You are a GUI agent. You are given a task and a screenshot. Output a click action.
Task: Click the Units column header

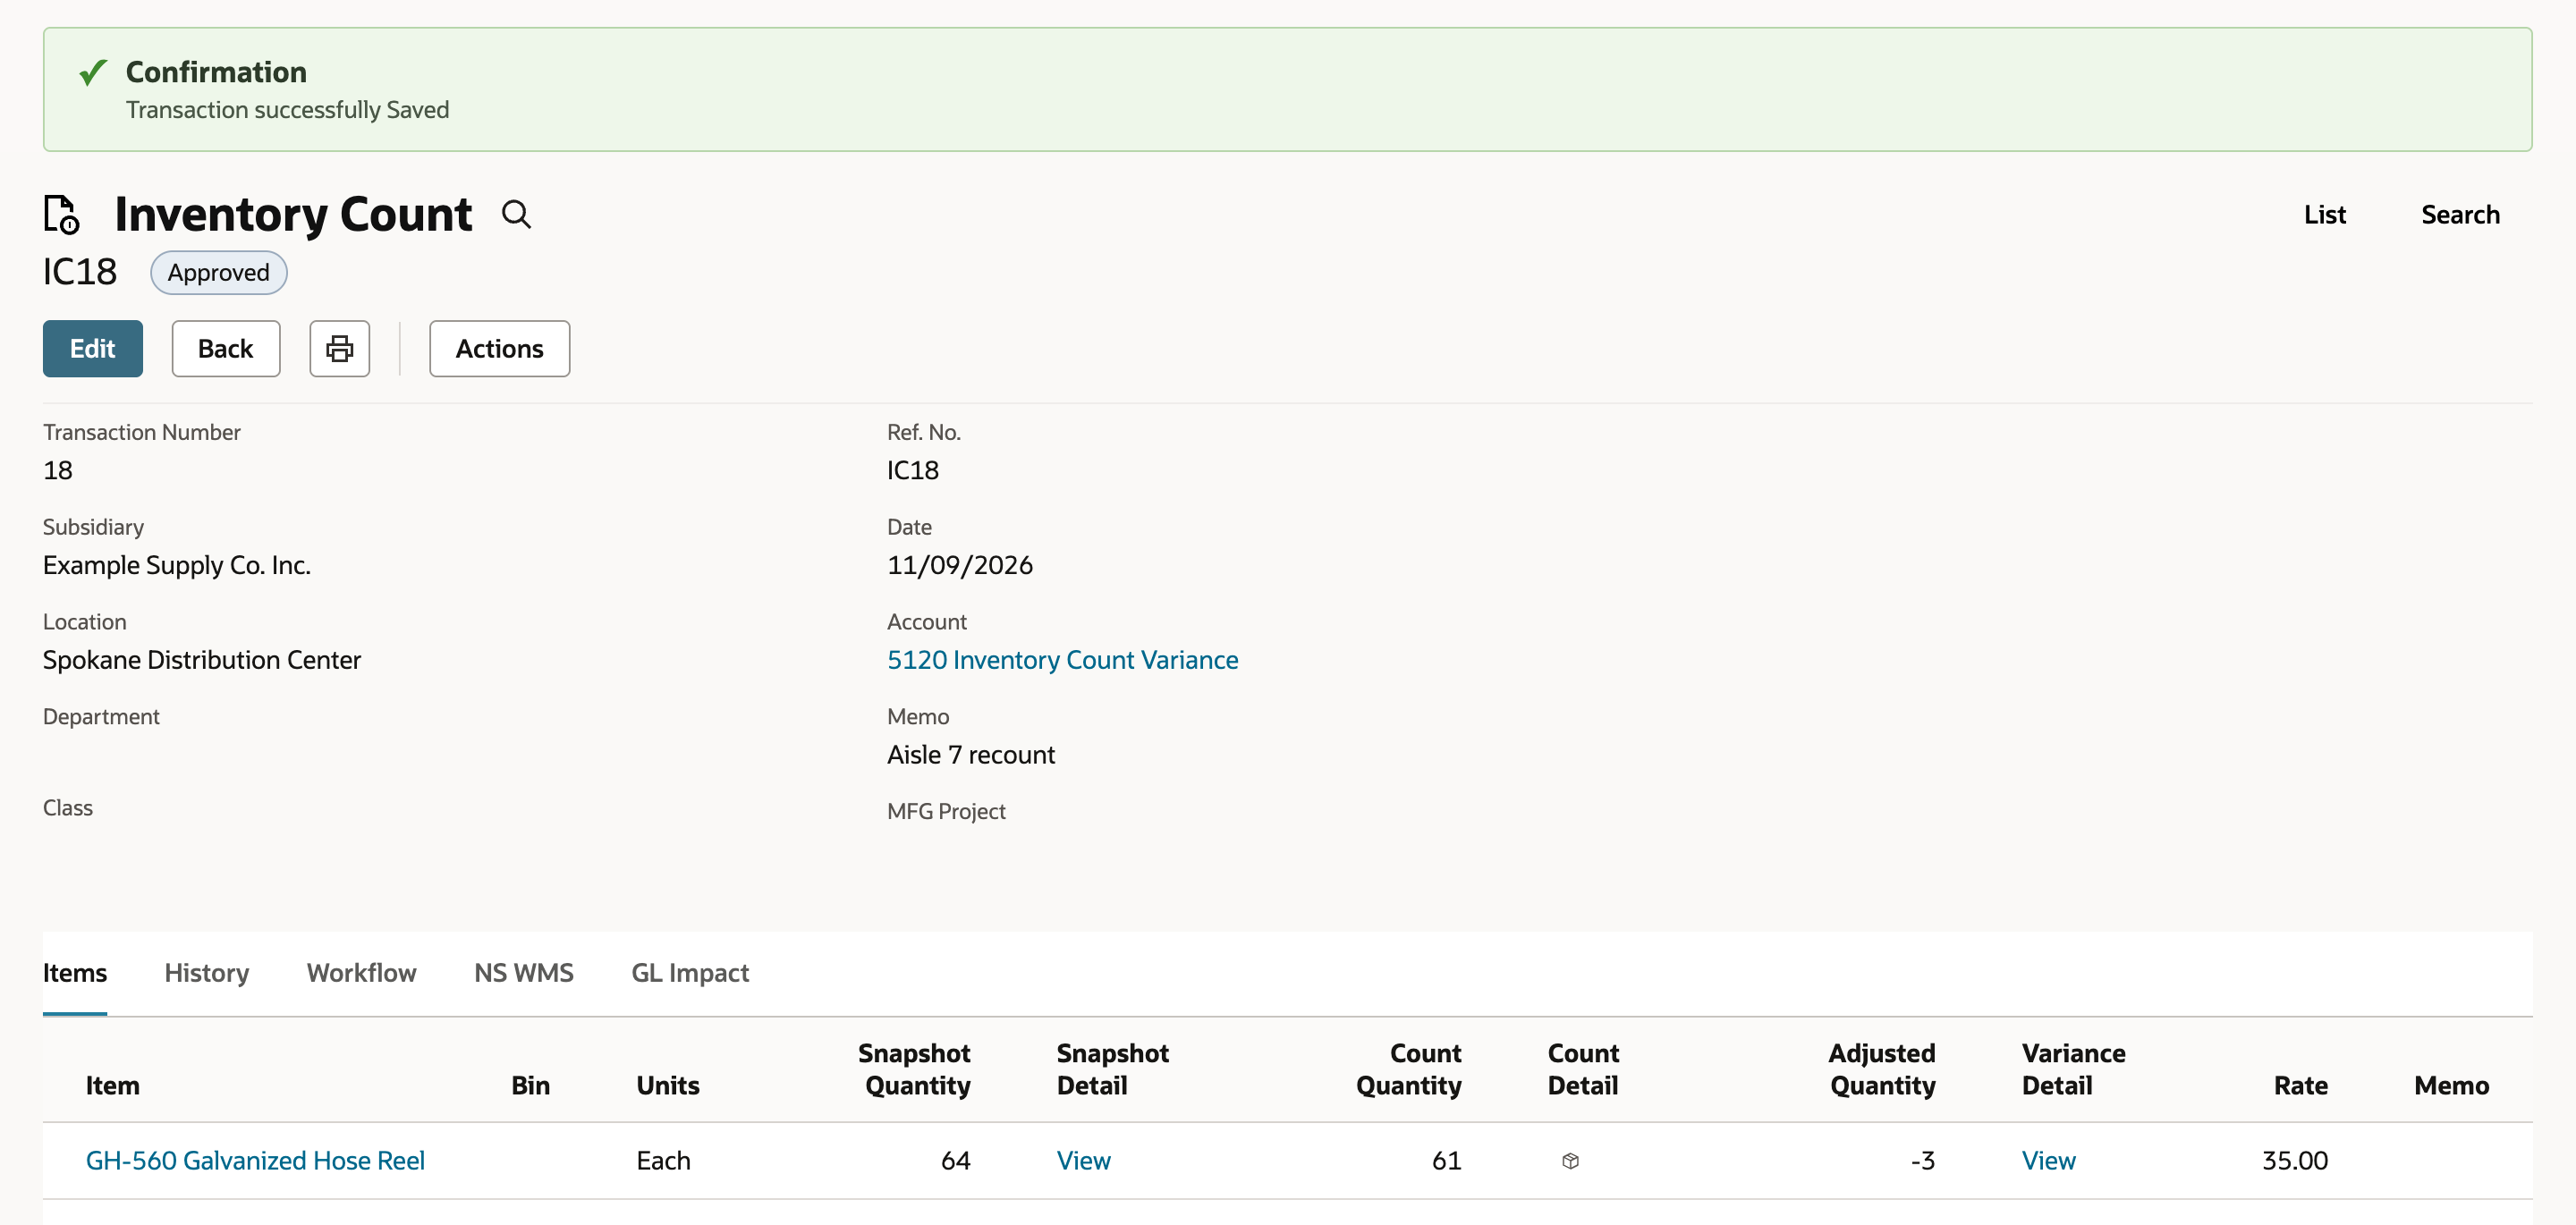click(x=668, y=1085)
